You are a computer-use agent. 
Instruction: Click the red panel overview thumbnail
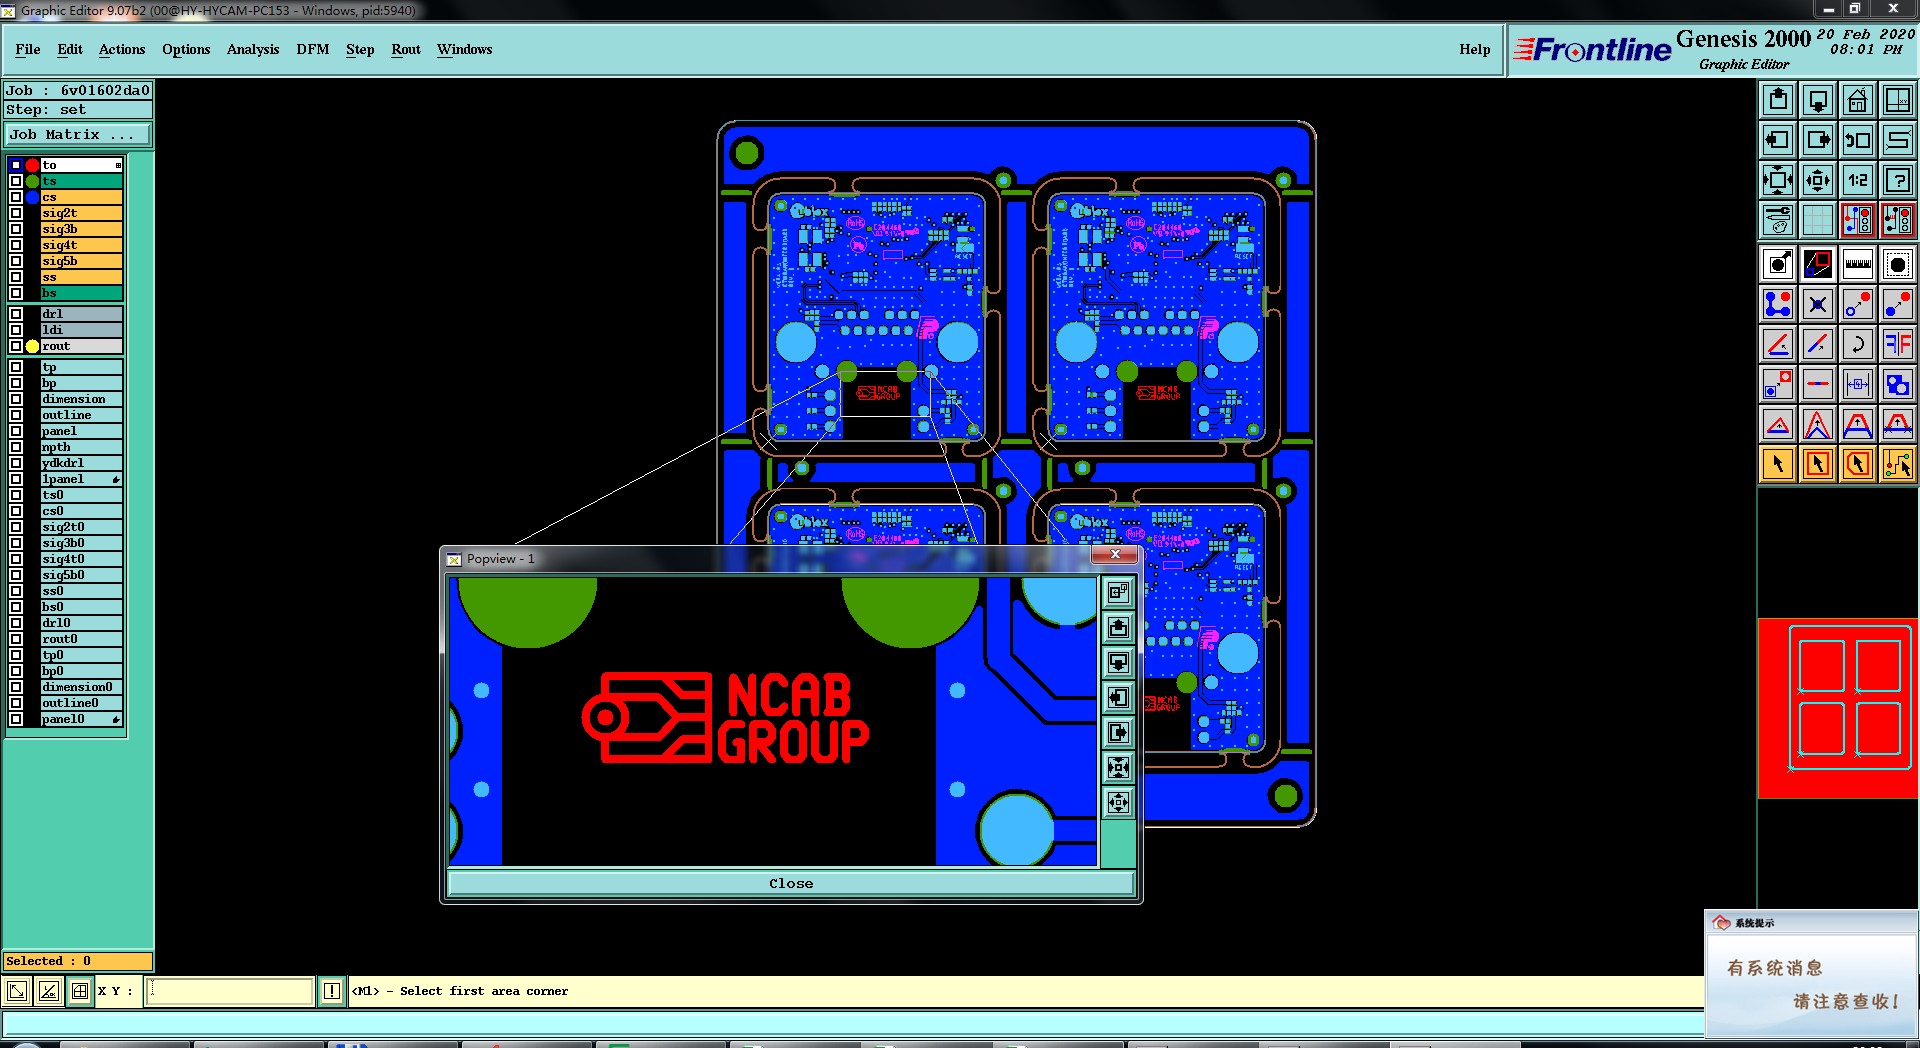tap(1837, 708)
